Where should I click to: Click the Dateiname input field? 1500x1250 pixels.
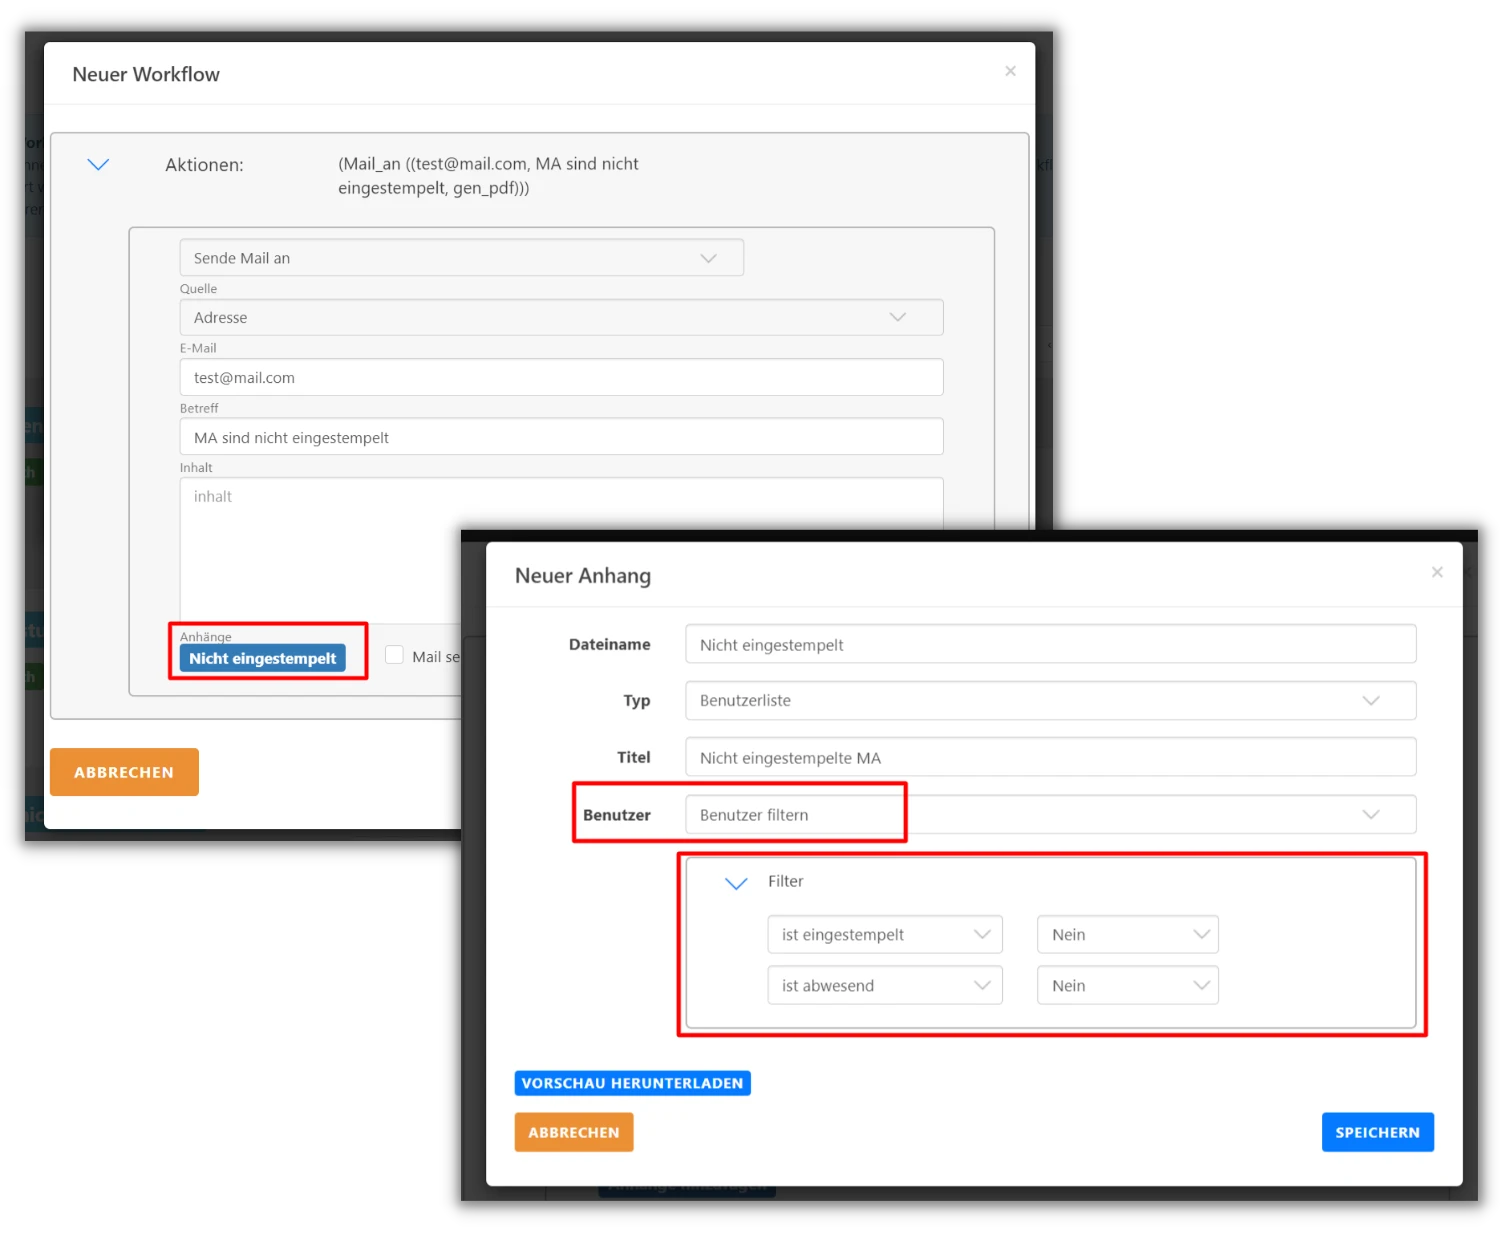[x=1050, y=645]
